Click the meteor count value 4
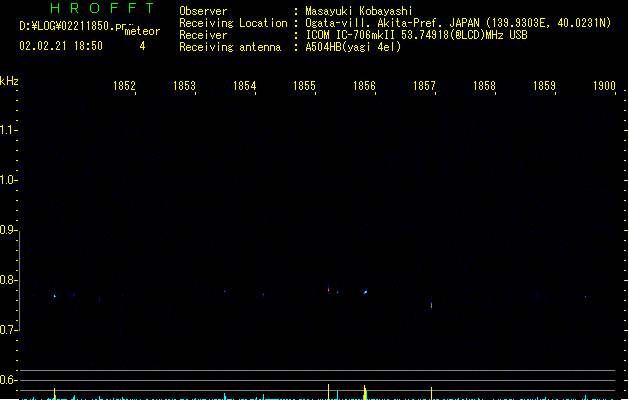Screen dimensions: 629x400 (142, 46)
